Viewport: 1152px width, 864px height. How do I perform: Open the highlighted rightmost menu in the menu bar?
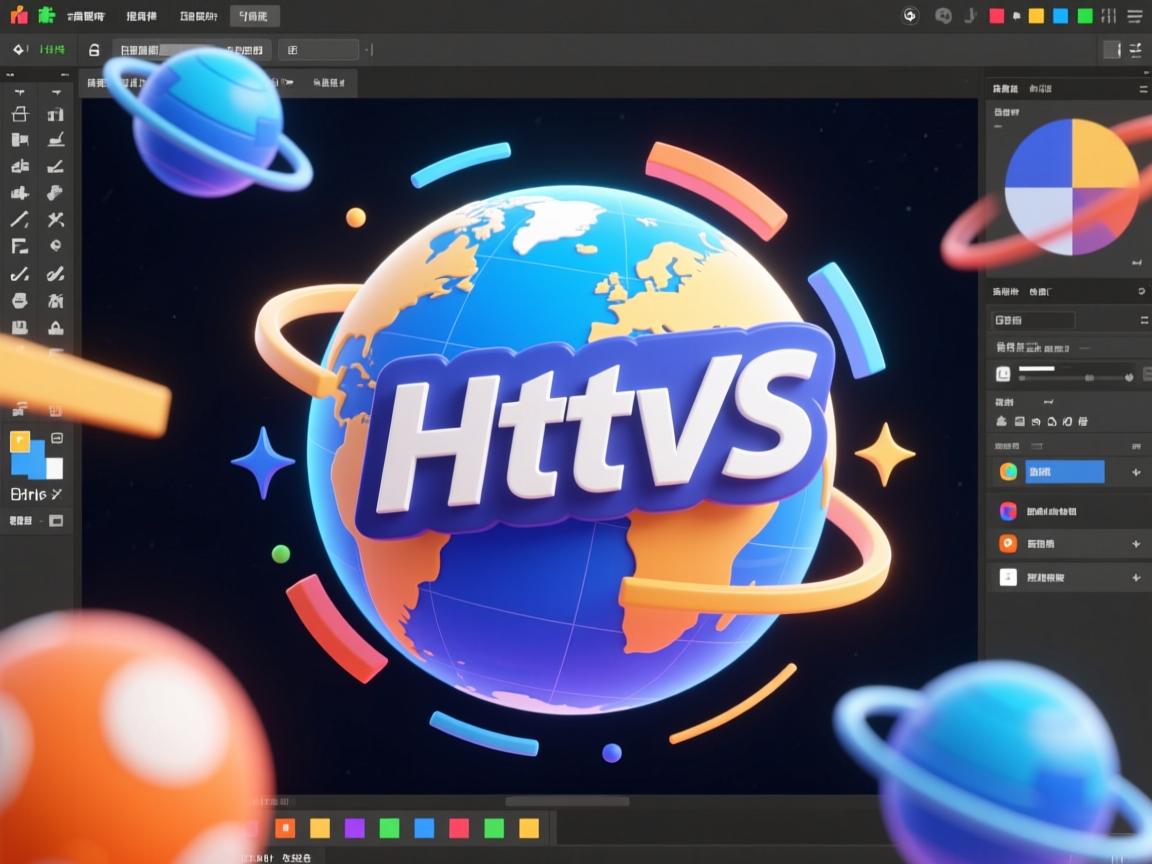point(255,15)
